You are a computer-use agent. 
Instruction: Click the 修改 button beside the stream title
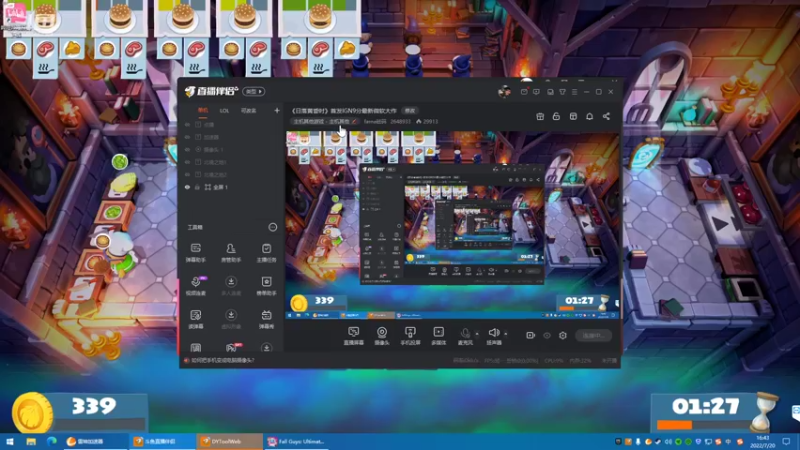[x=410, y=110]
